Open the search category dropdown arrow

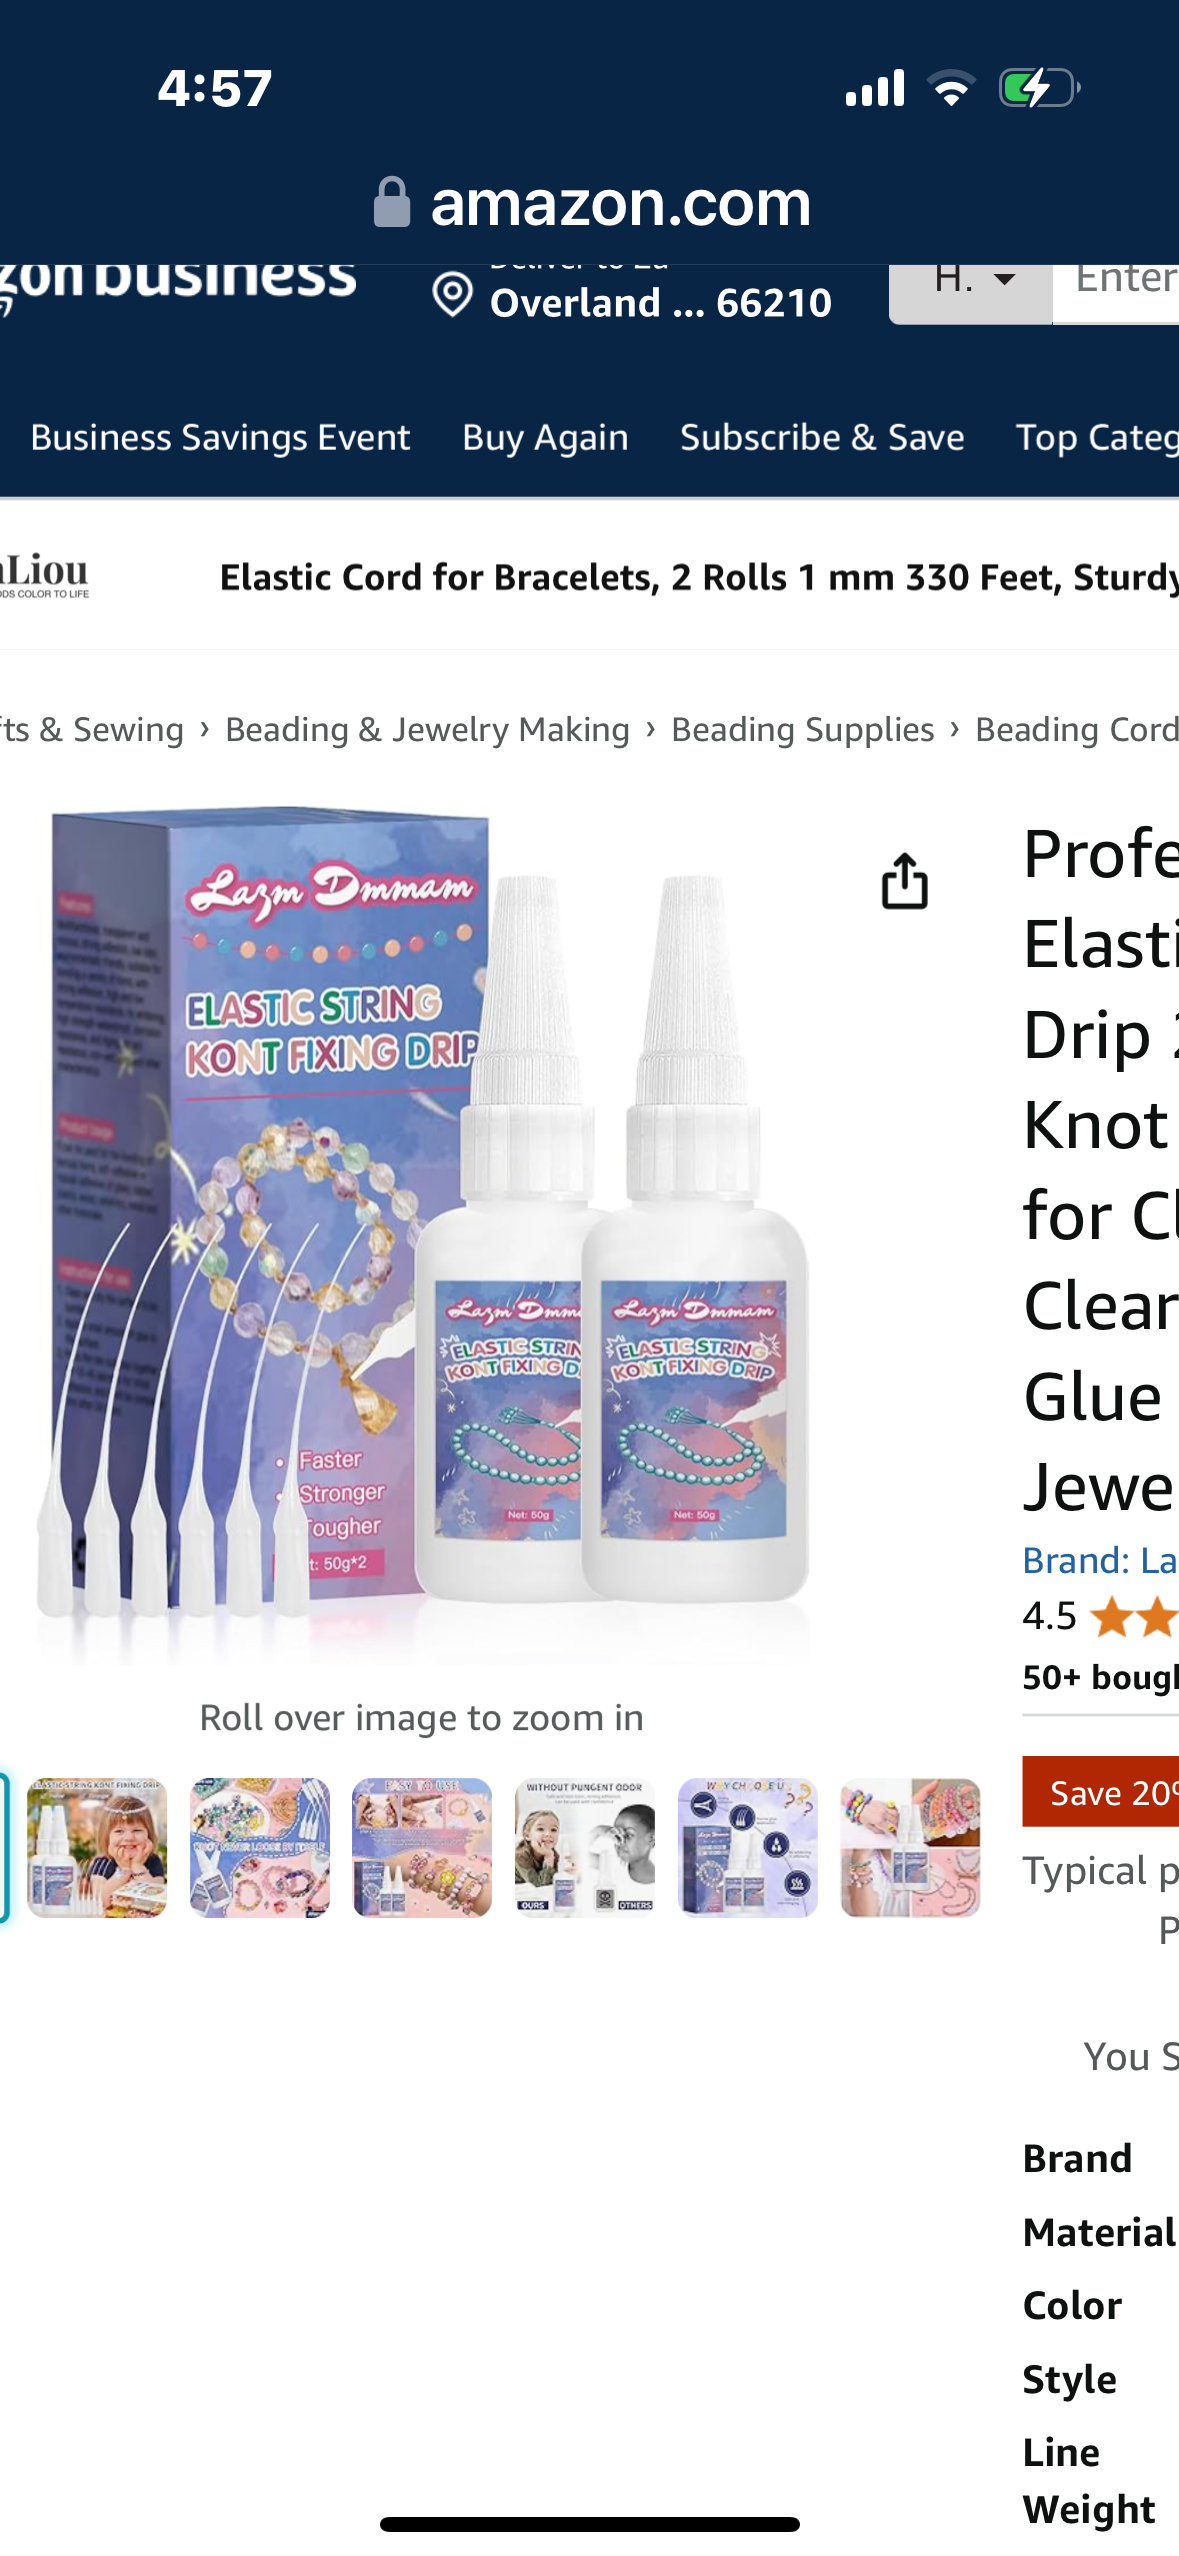(x=1005, y=279)
